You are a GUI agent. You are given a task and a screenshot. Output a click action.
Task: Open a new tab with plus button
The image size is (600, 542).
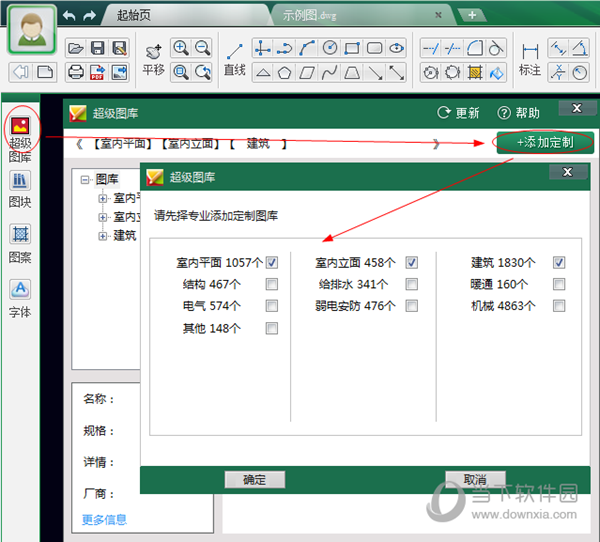(472, 15)
